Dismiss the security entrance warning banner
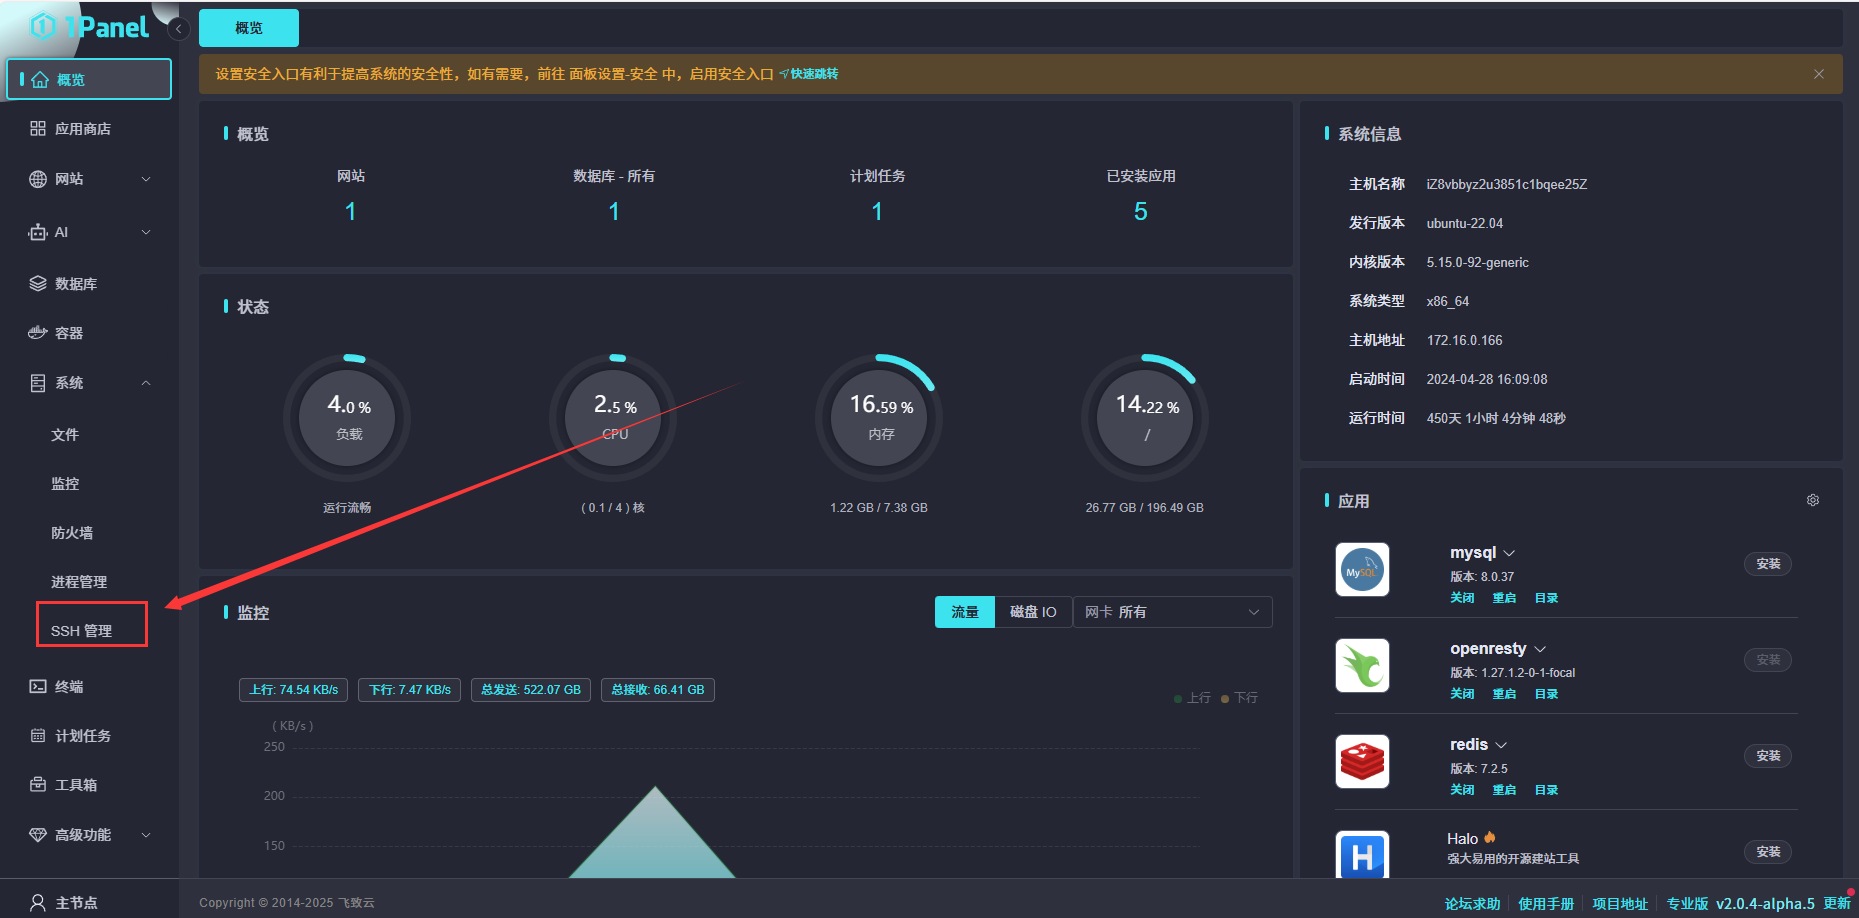This screenshot has height=918, width=1859. point(1818,74)
